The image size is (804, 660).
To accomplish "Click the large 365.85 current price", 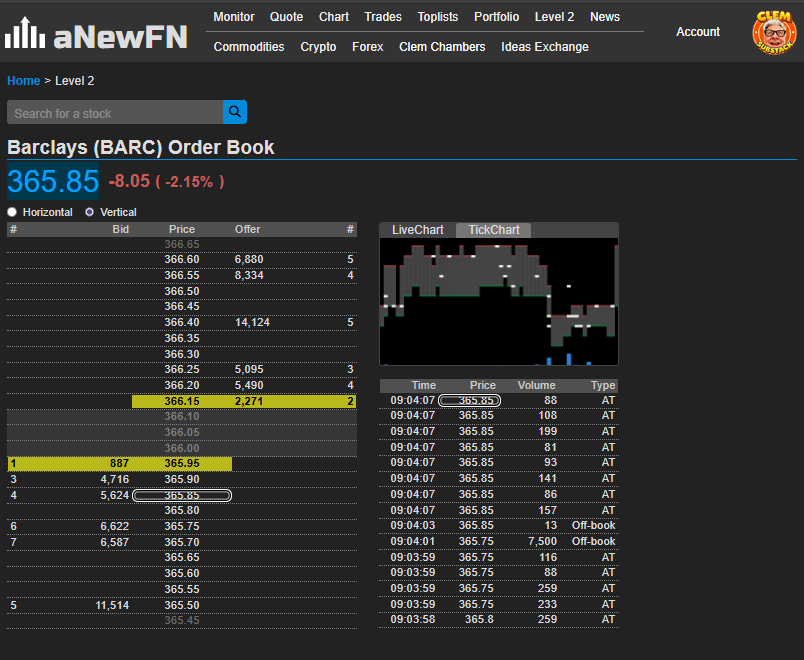I will pos(53,181).
